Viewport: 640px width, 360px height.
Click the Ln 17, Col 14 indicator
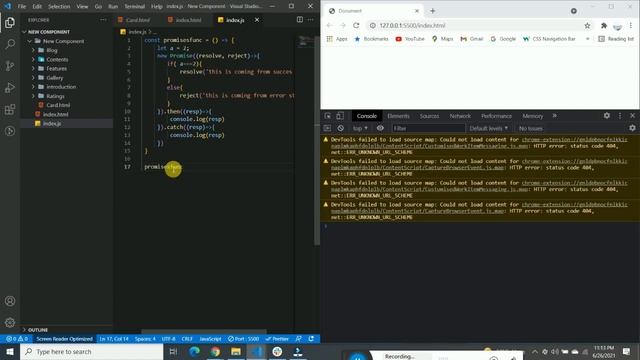pos(113,339)
